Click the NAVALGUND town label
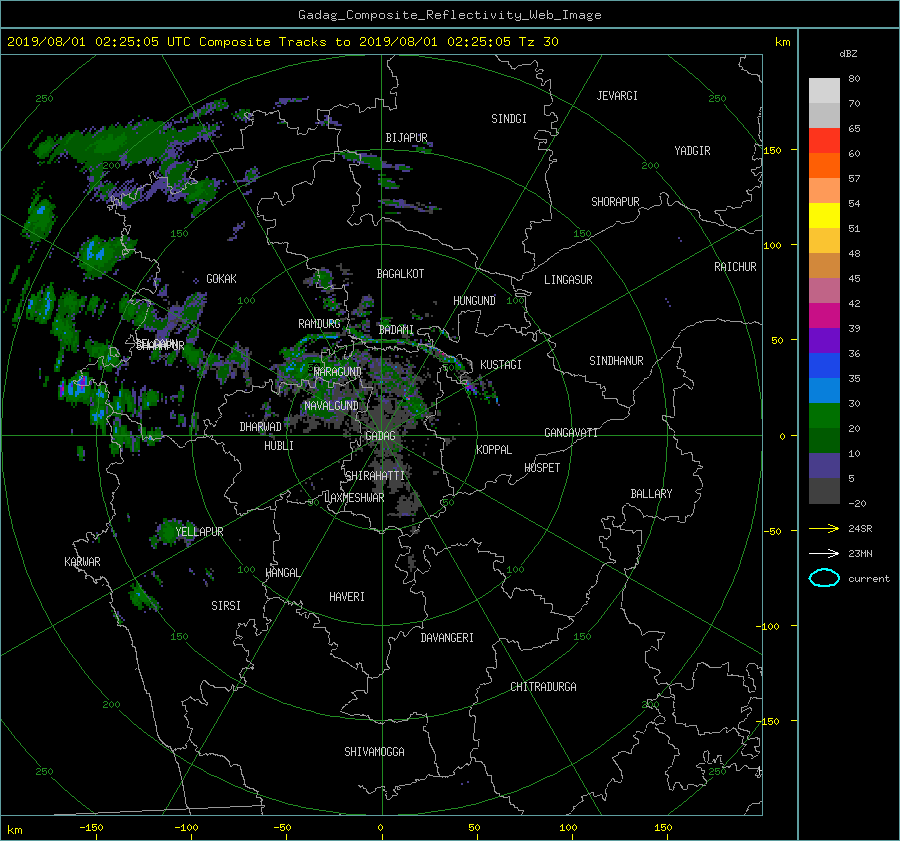This screenshot has height=841, width=900. (x=331, y=406)
